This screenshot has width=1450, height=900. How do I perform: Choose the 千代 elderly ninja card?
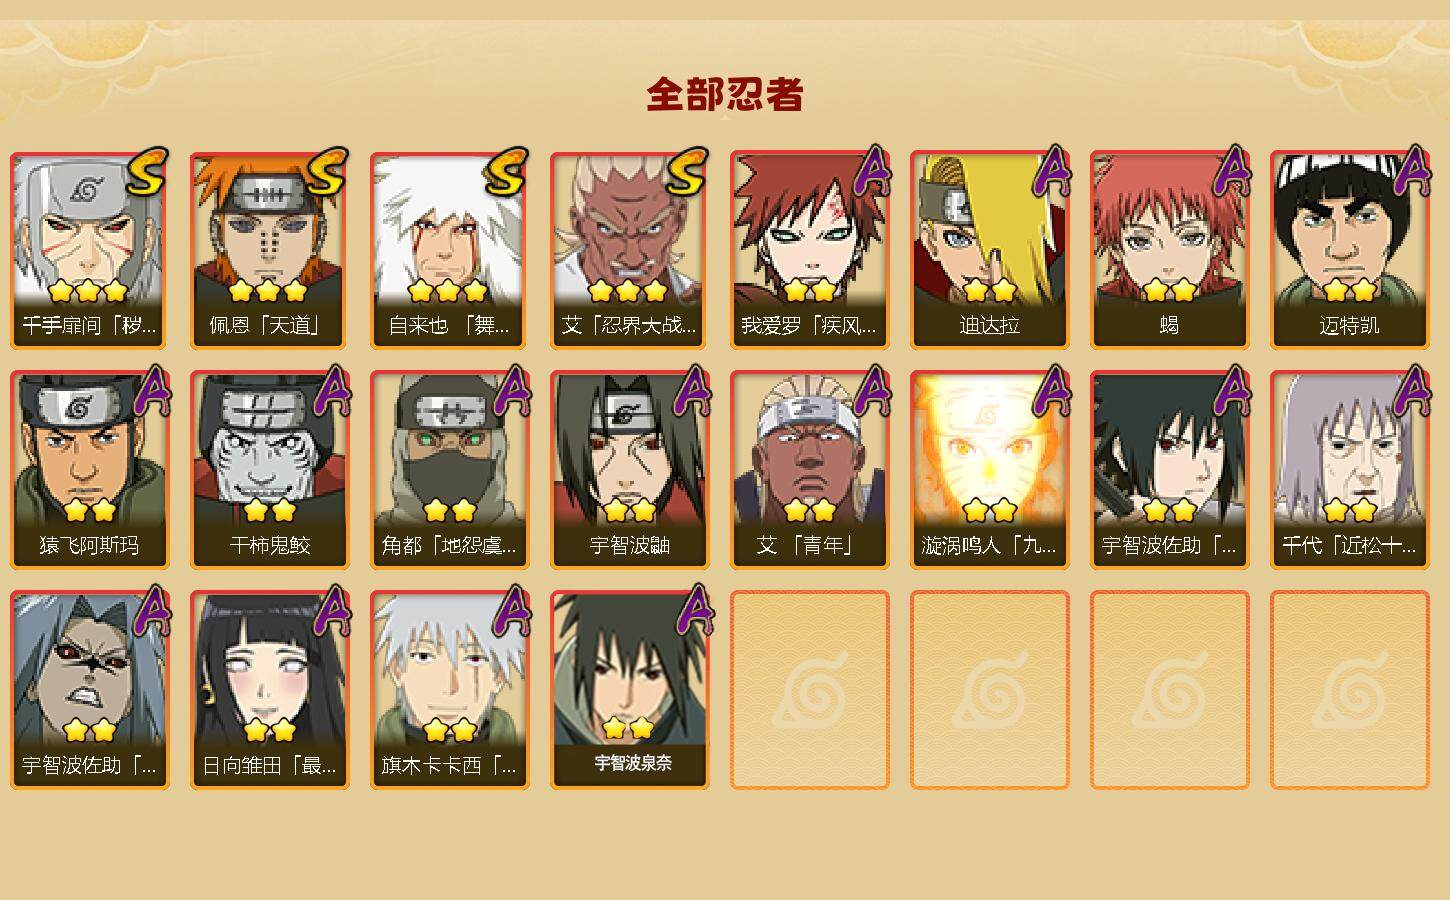(x=1349, y=470)
